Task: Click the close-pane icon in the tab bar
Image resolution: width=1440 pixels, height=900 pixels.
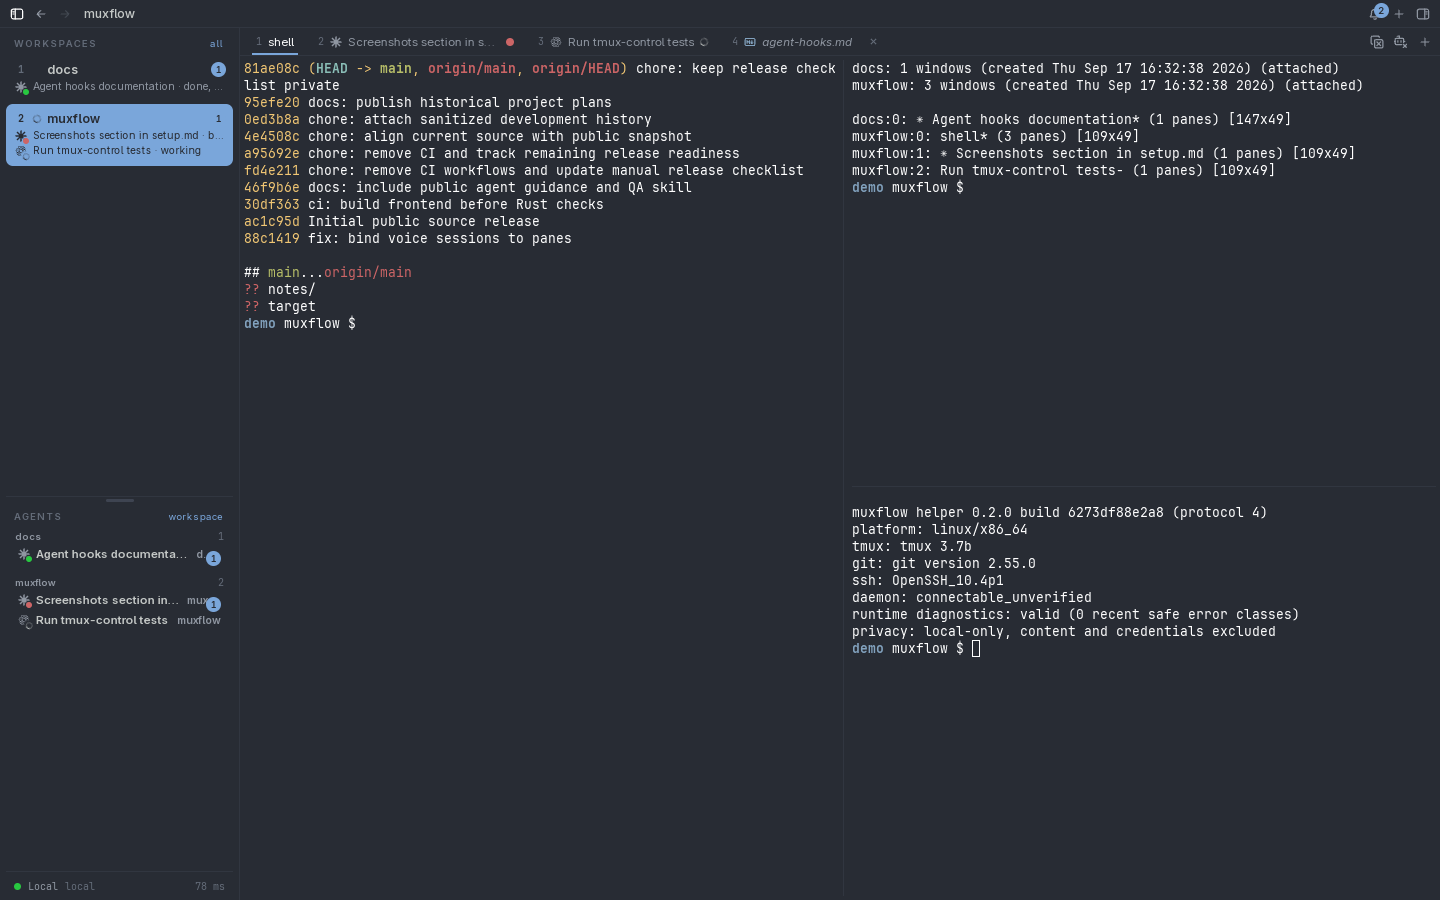Action: (x=1377, y=42)
